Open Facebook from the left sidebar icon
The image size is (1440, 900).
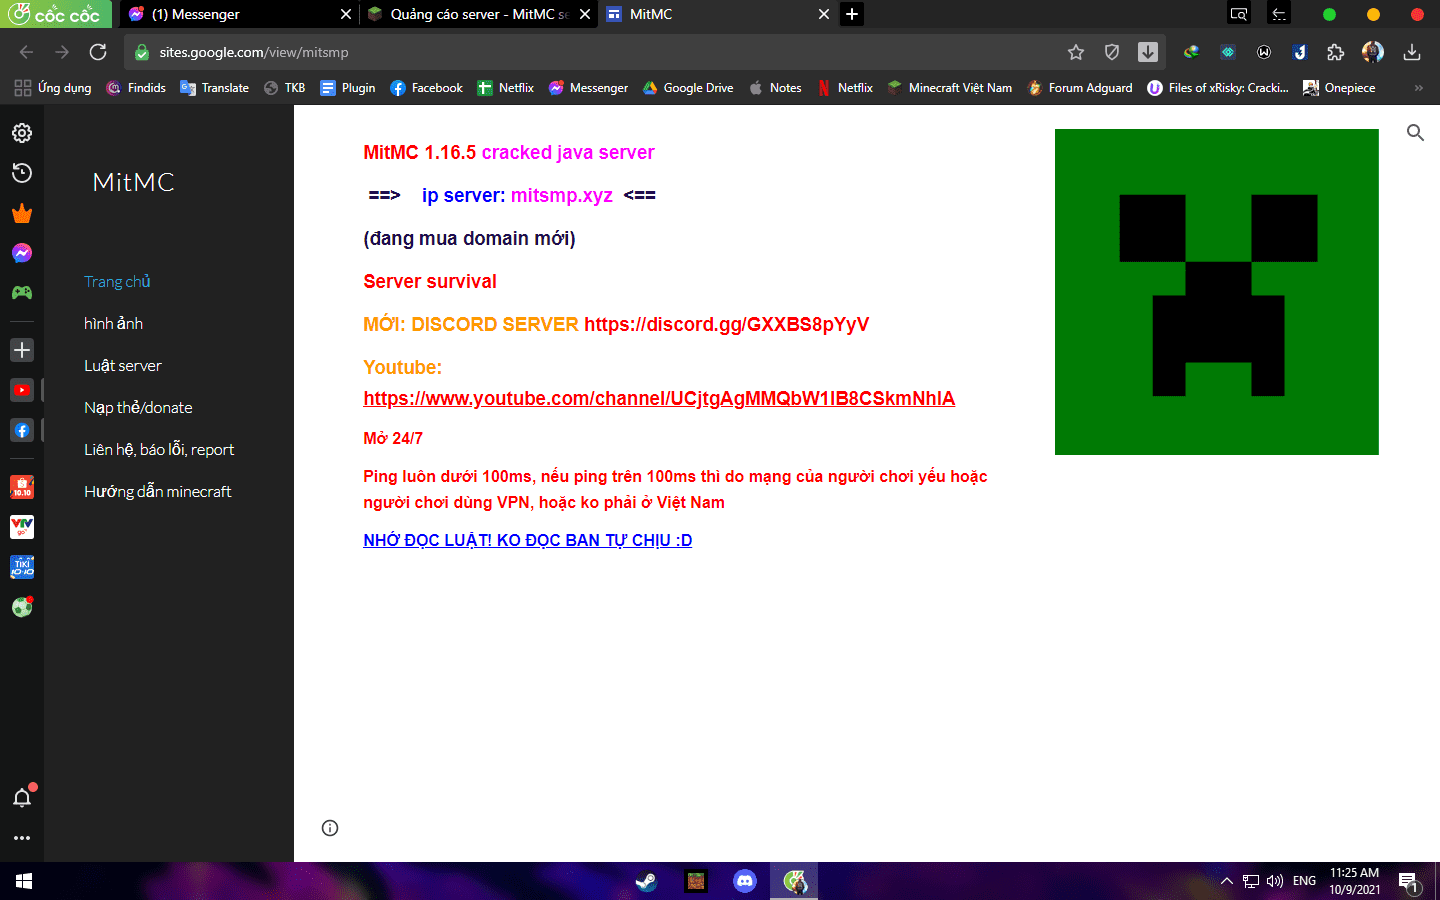[x=22, y=430]
